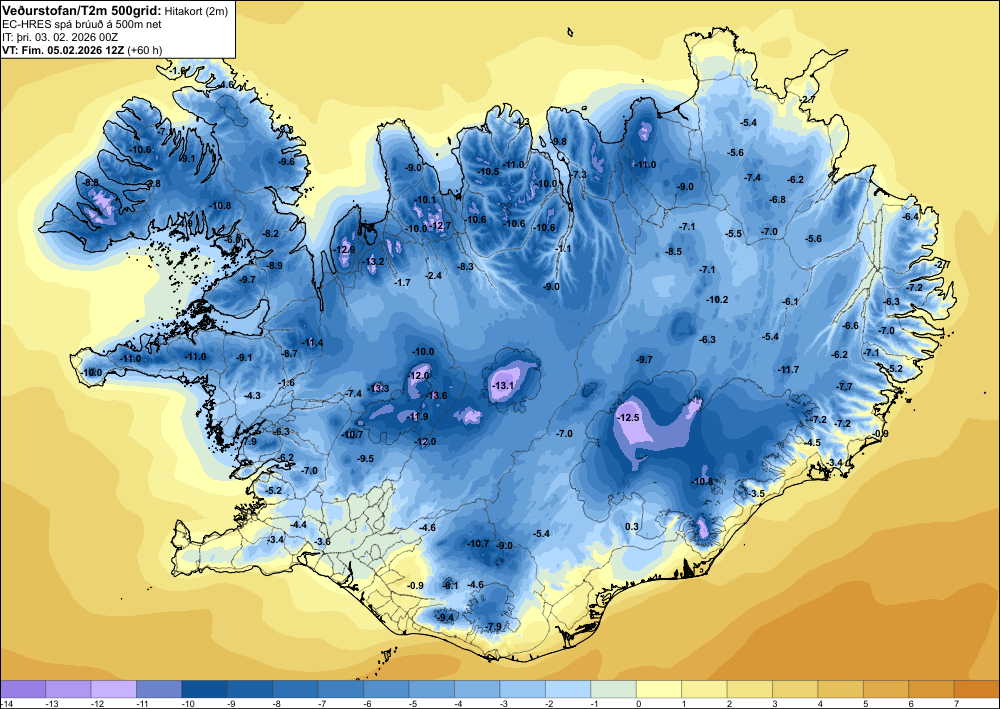
Task: Pick the legend swatch between -5 and -4
Action: point(431,689)
